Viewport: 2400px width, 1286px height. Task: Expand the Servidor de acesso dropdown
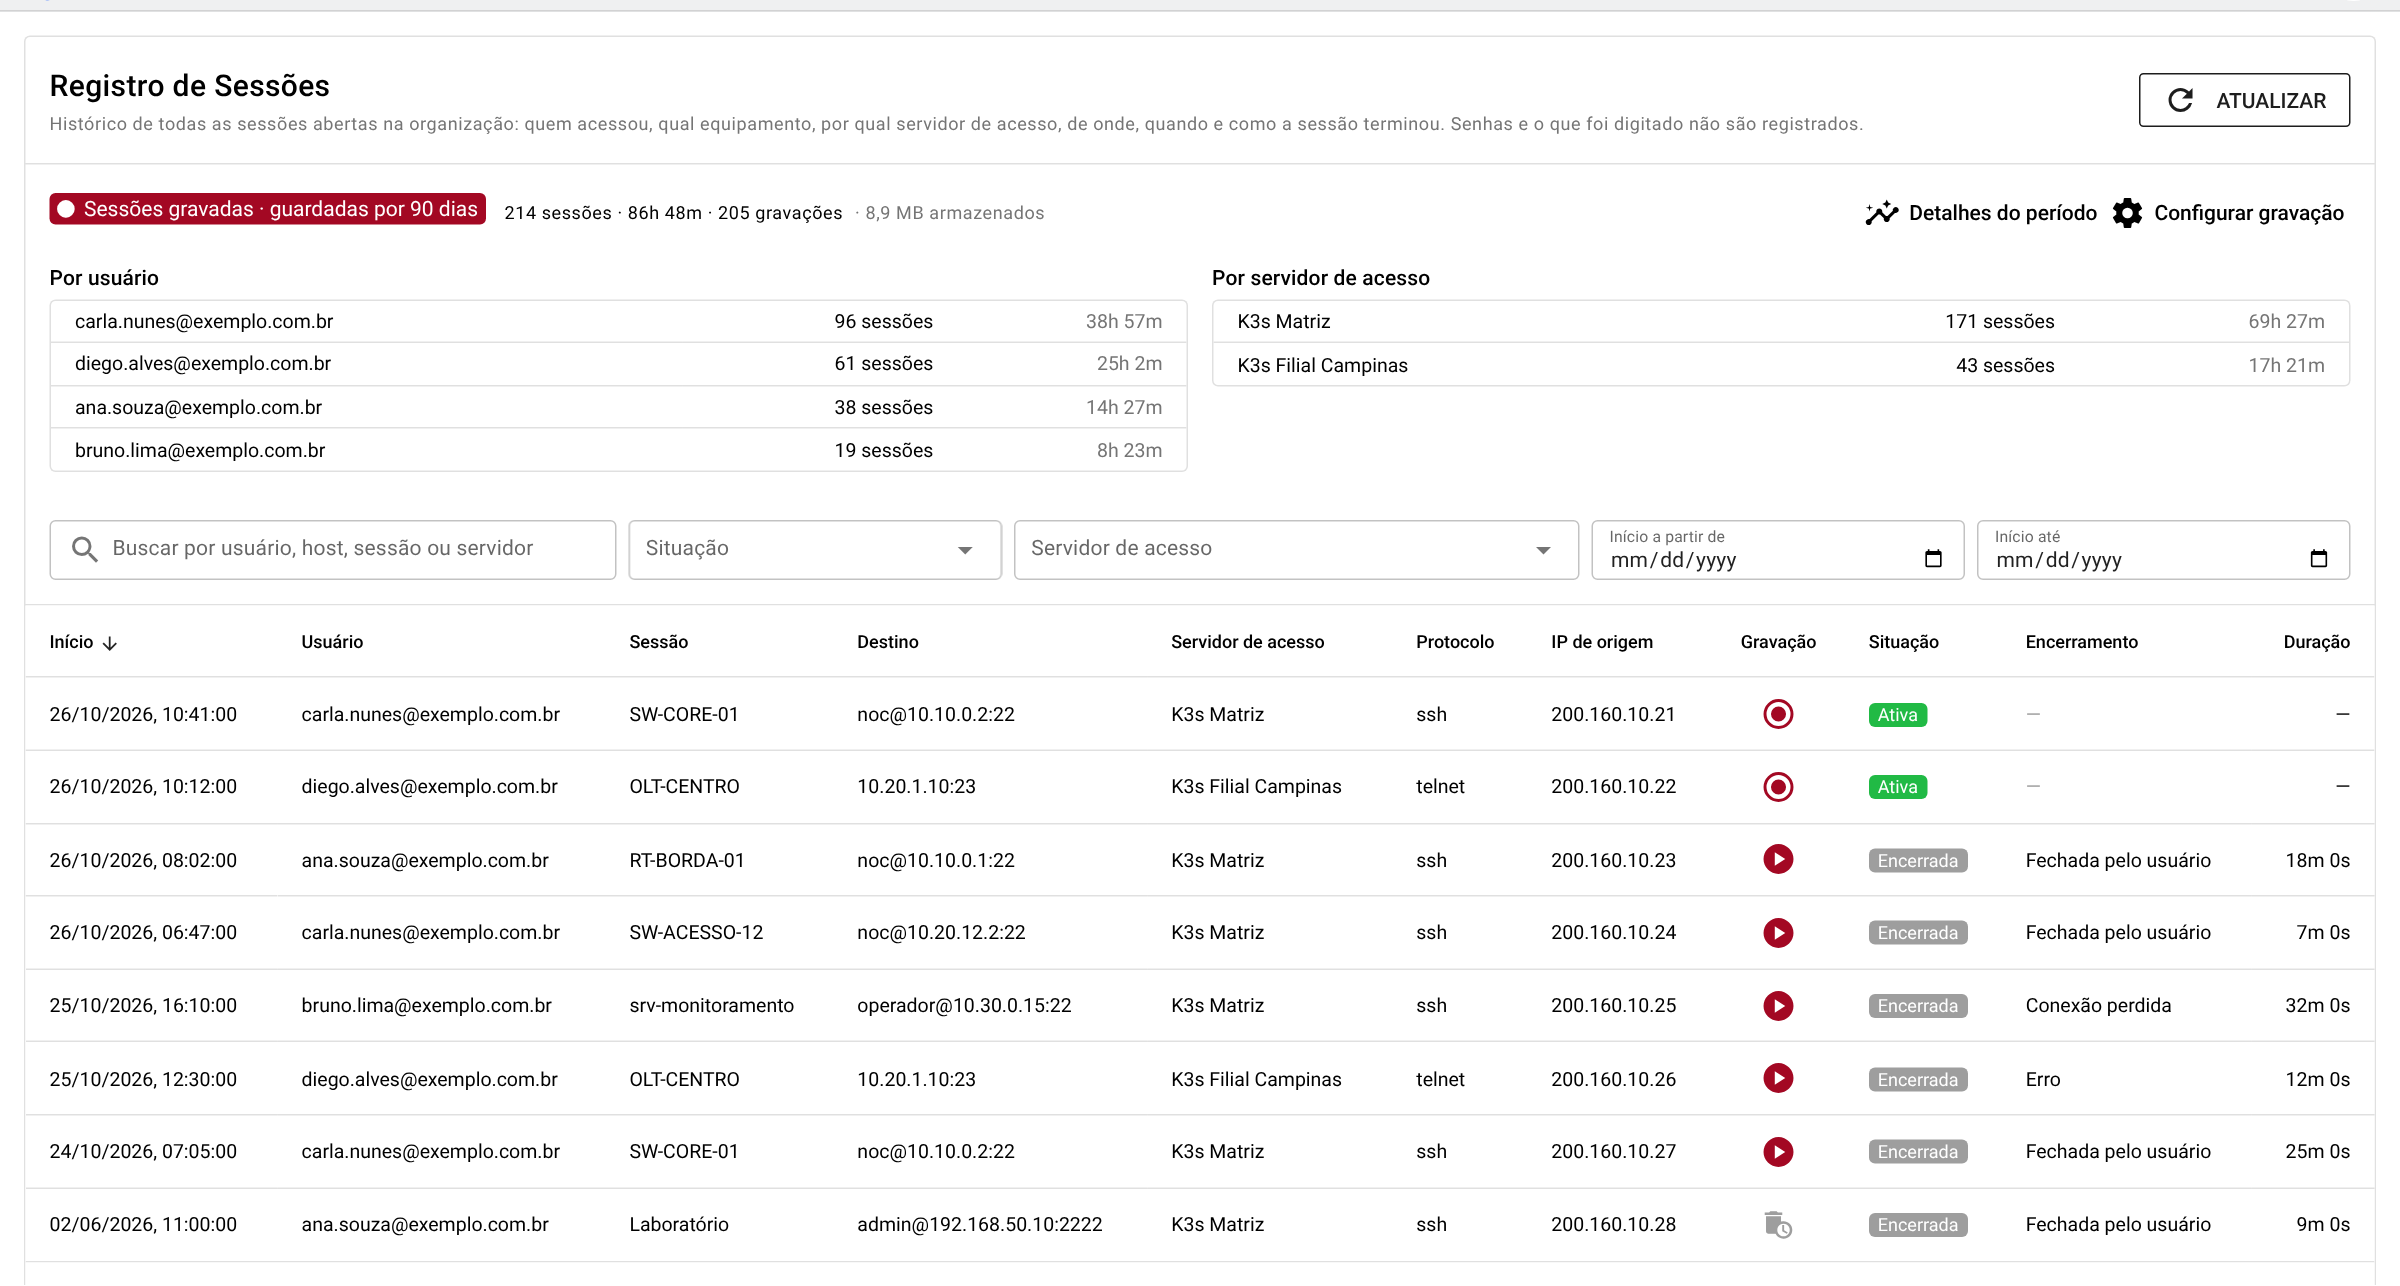(1296, 549)
